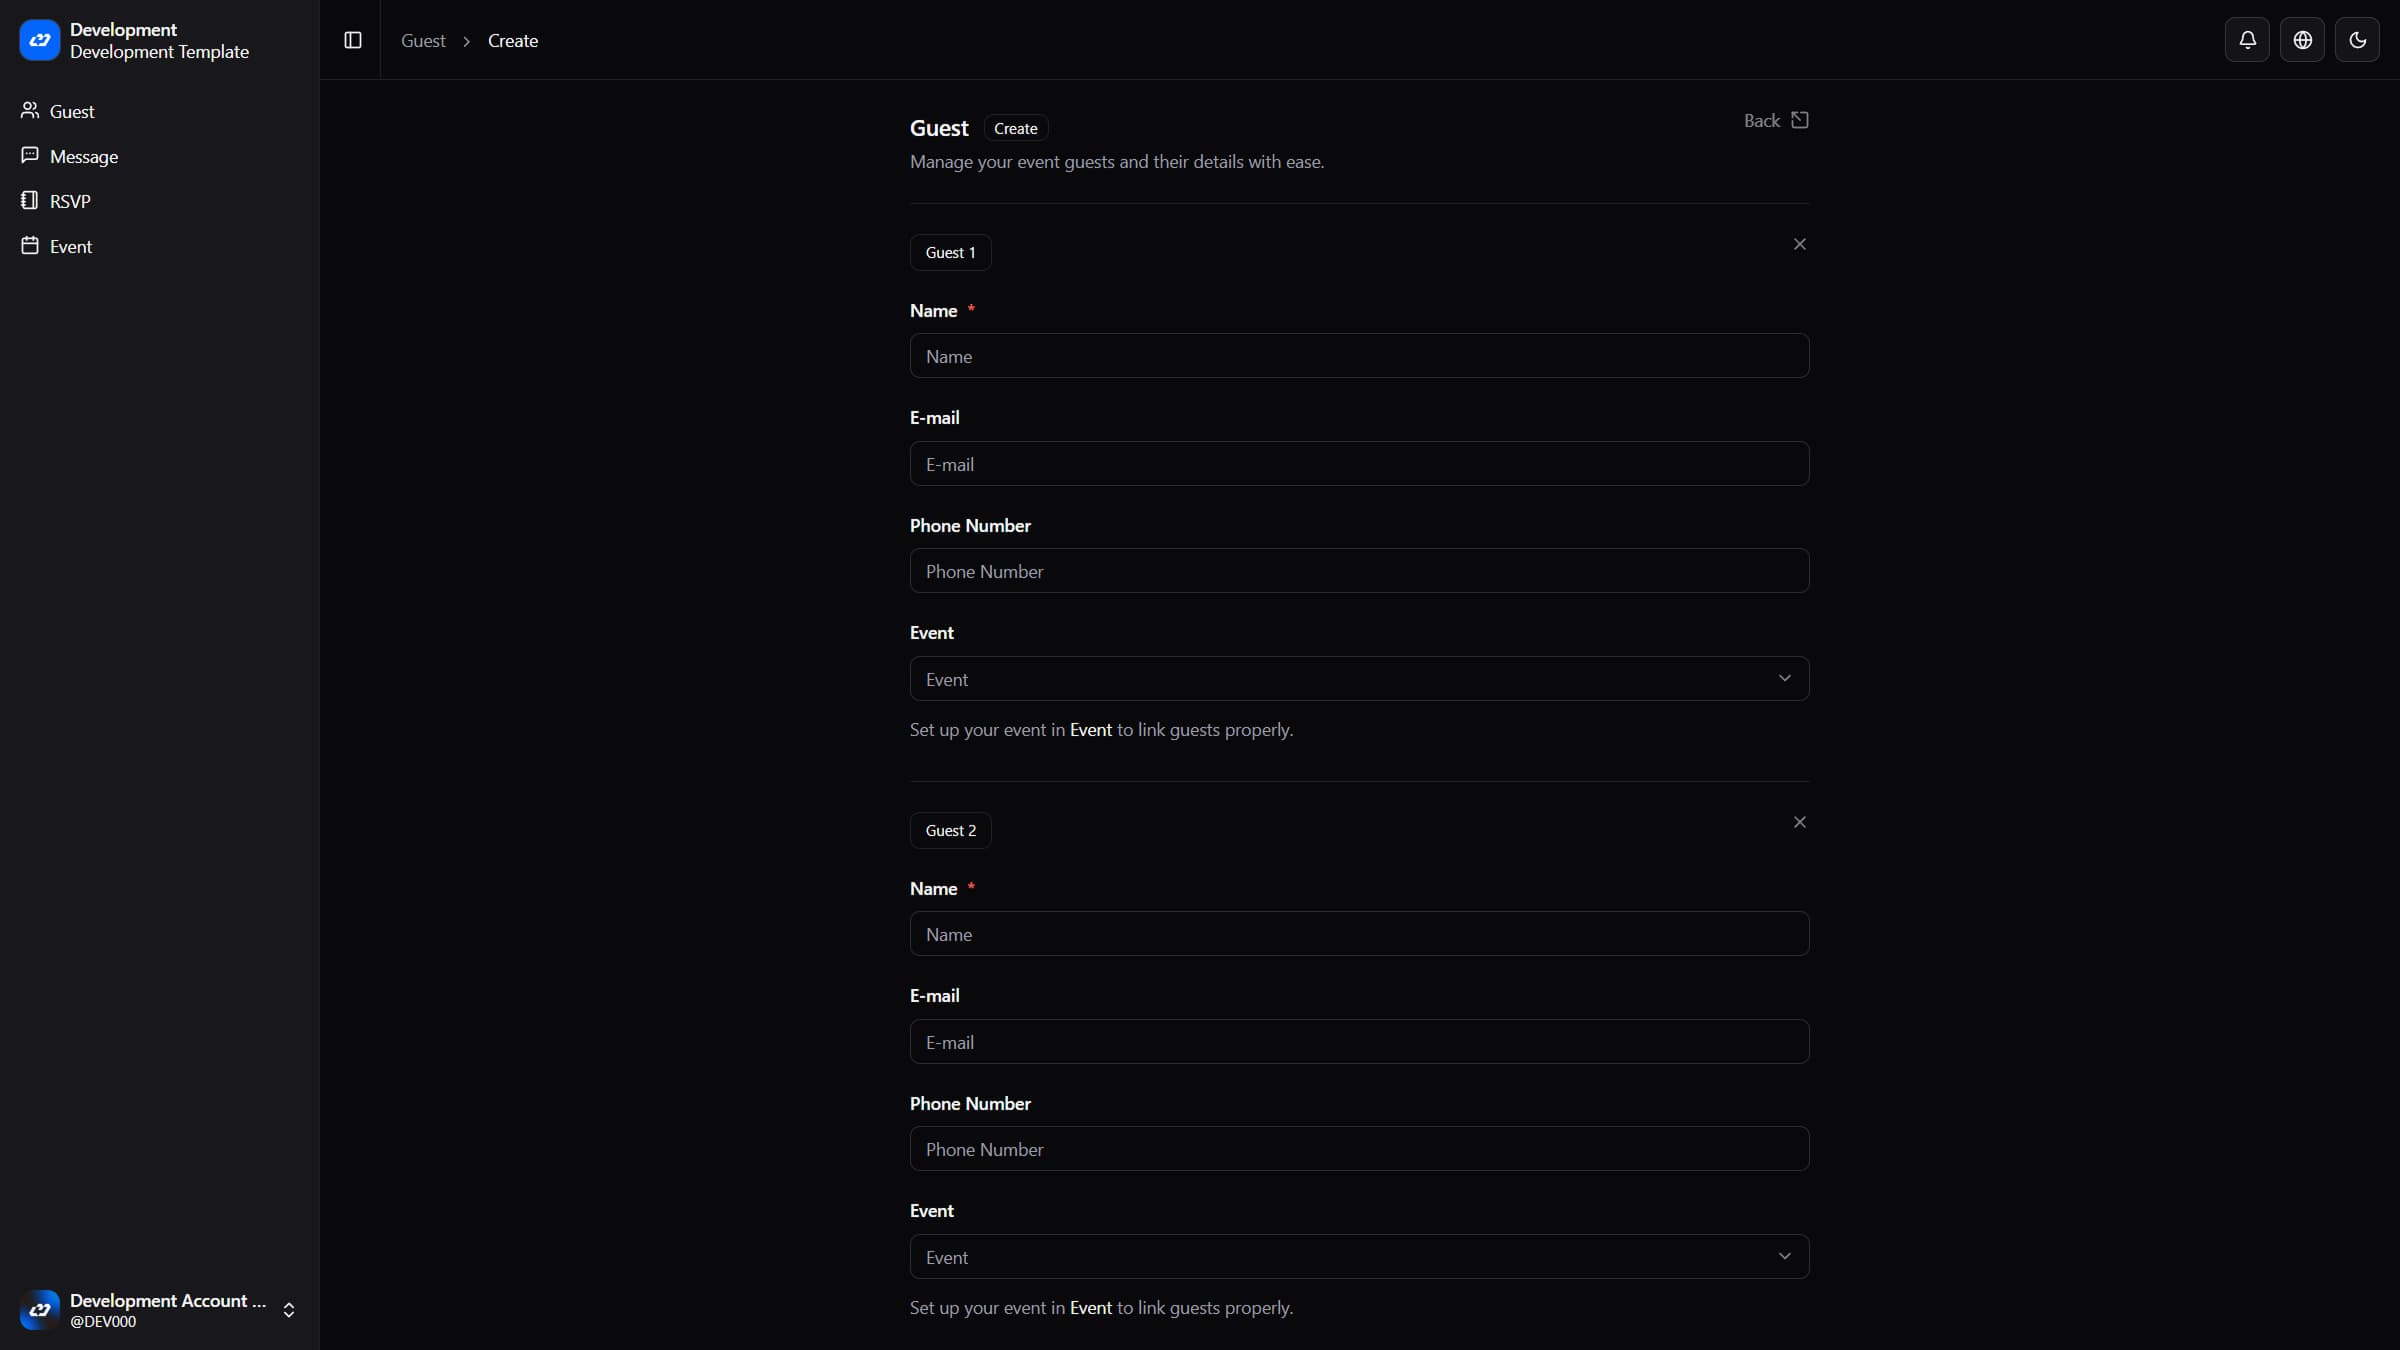Toggle the sidebar panel icon
This screenshot has height=1350, width=2400.
tap(353, 40)
